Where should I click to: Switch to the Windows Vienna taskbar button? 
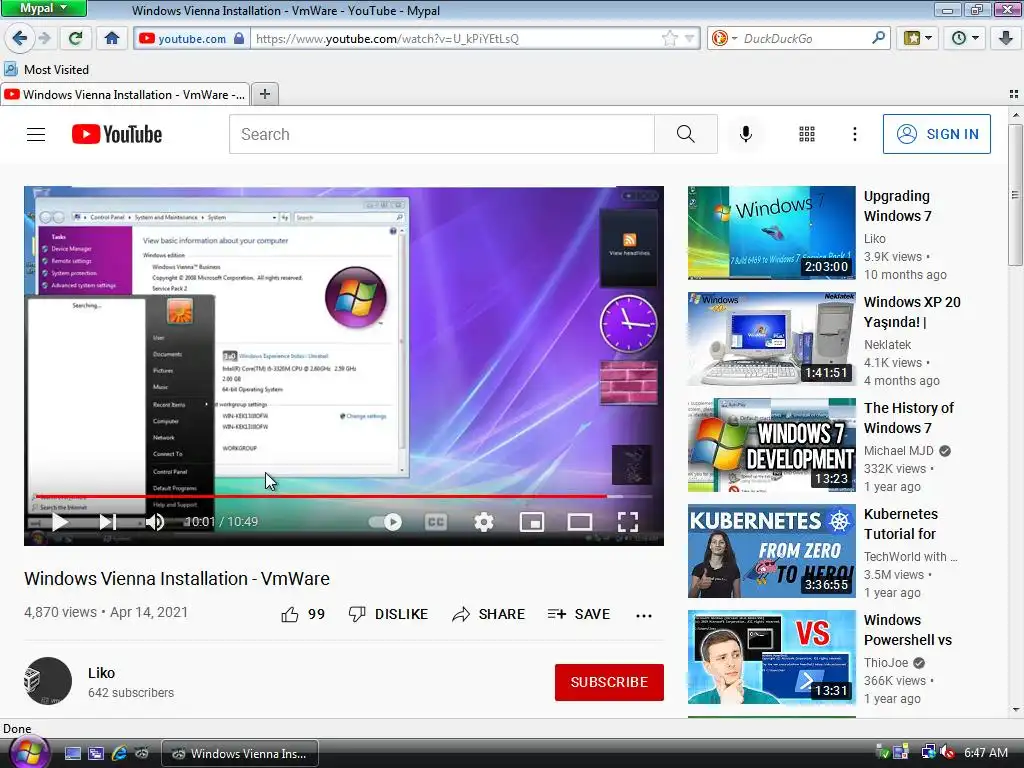(x=240, y=753)
